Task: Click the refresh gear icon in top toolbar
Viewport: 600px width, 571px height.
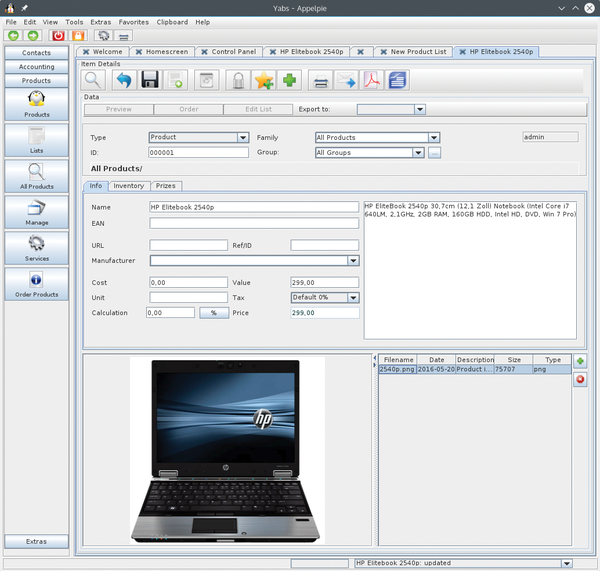Action: (104, 36)
